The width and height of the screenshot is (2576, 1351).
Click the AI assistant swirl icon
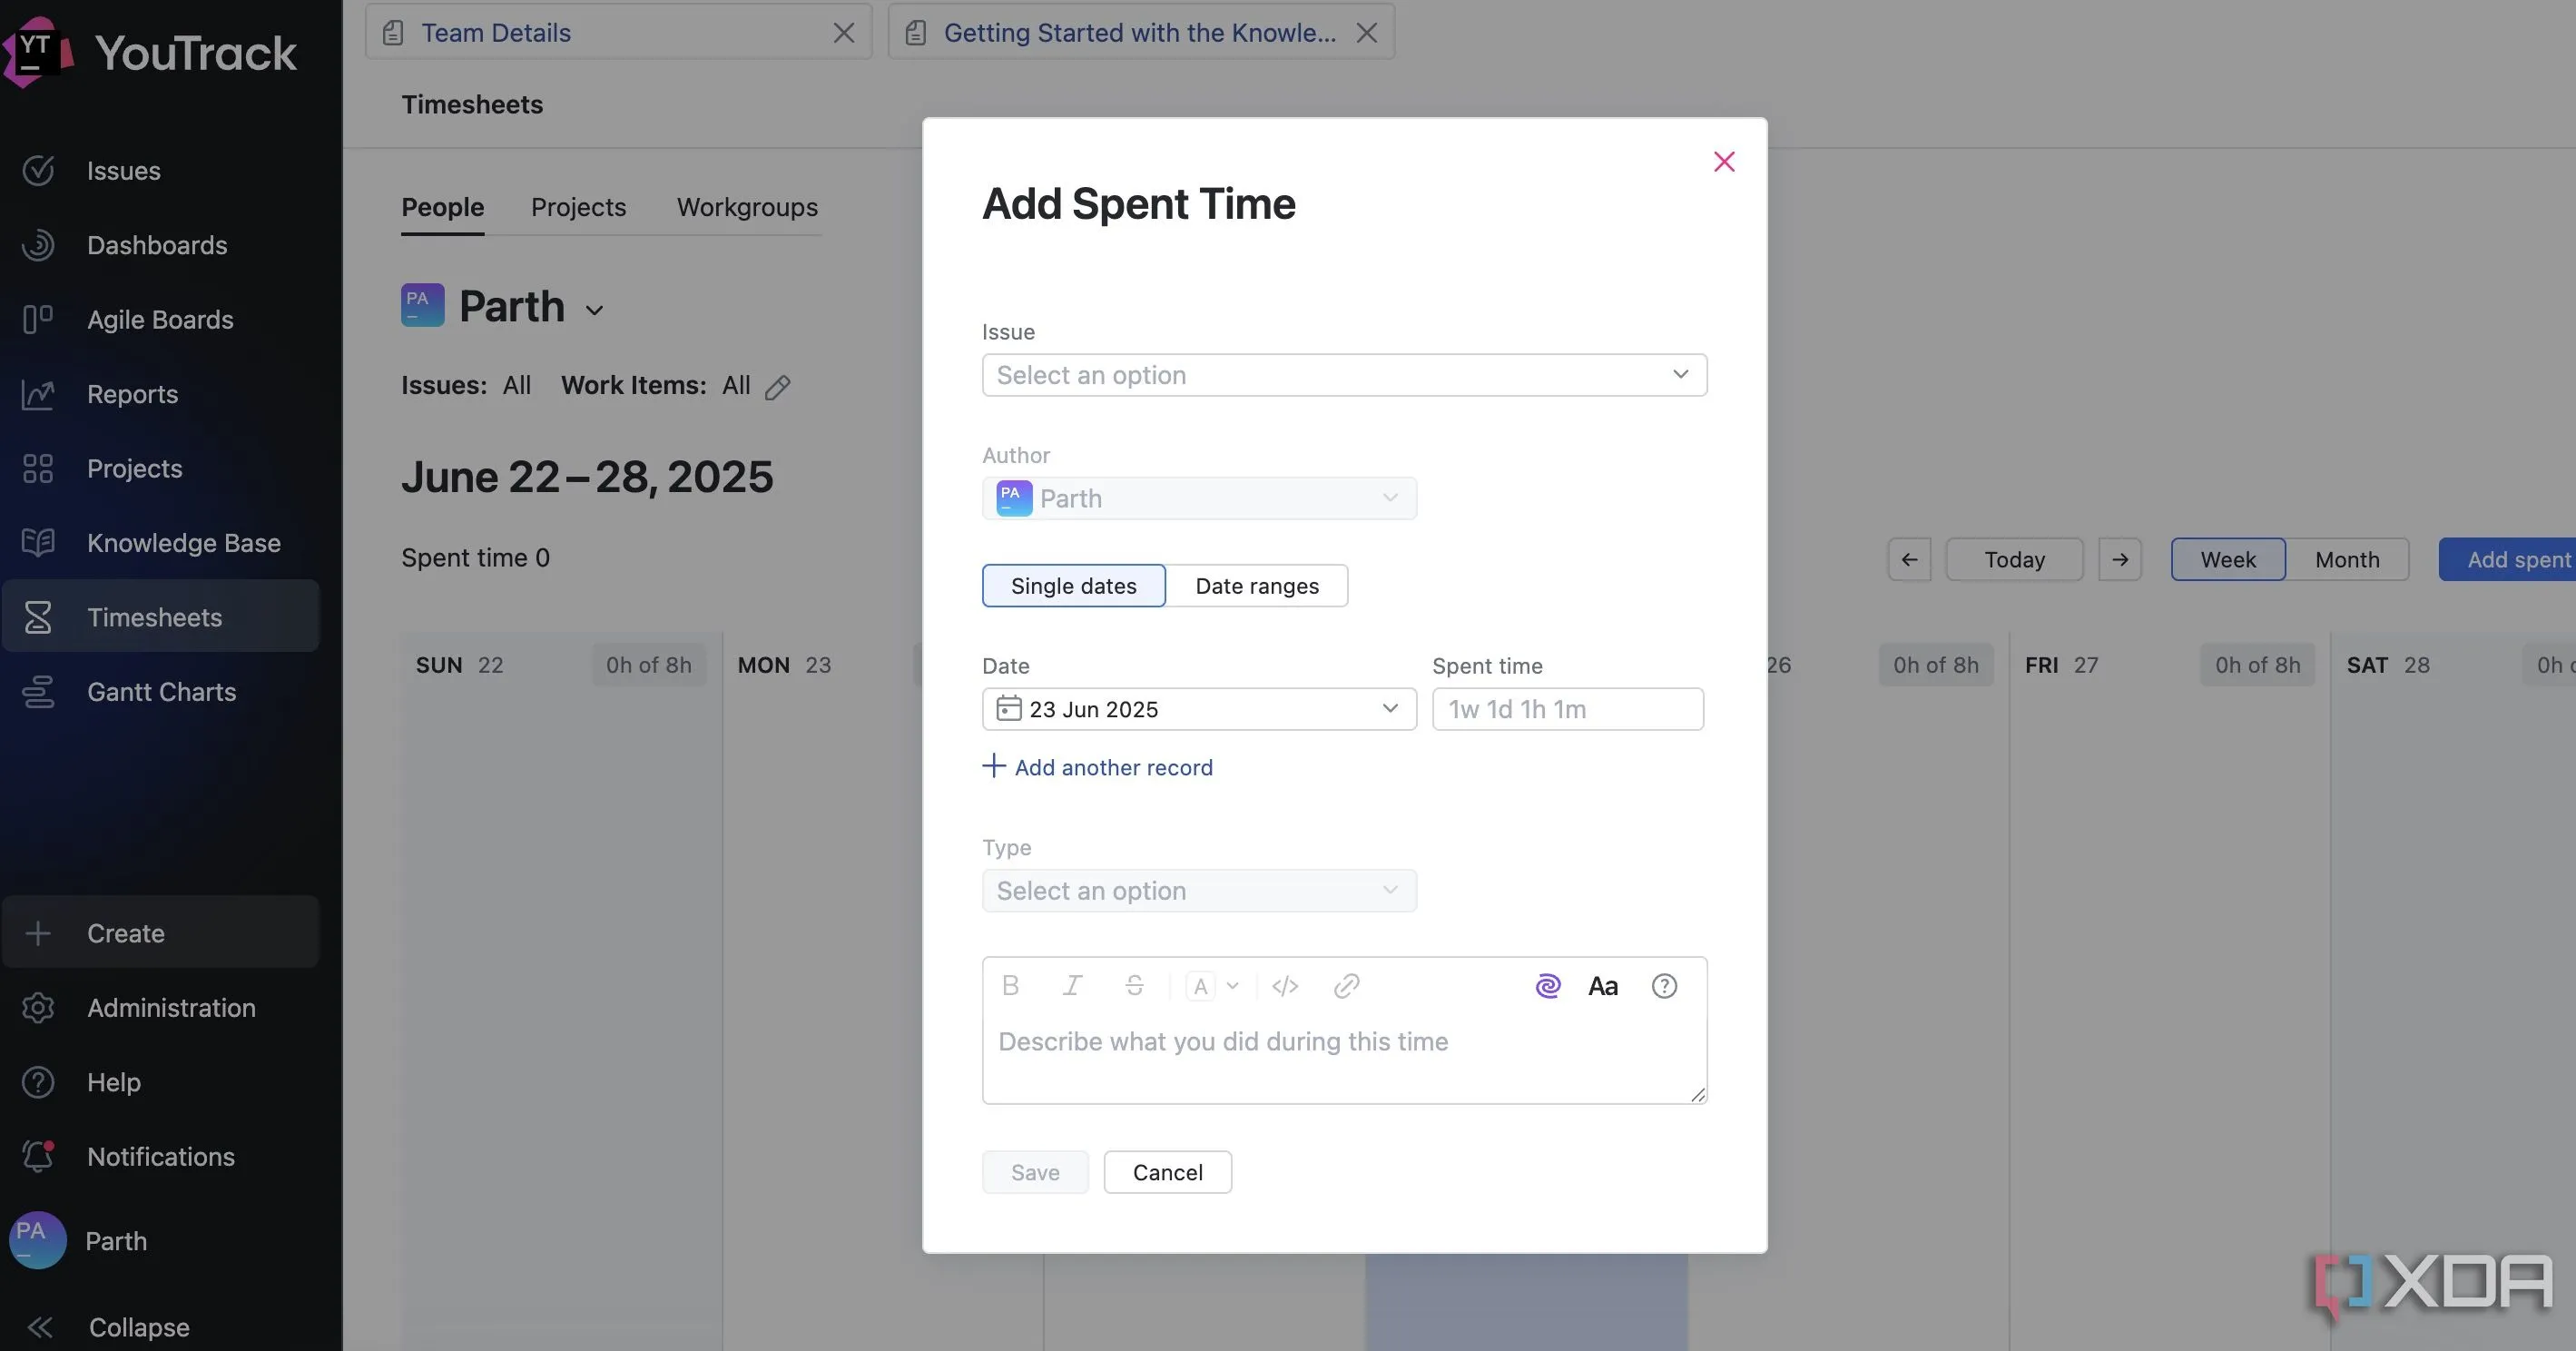[x=1548, y=986]
